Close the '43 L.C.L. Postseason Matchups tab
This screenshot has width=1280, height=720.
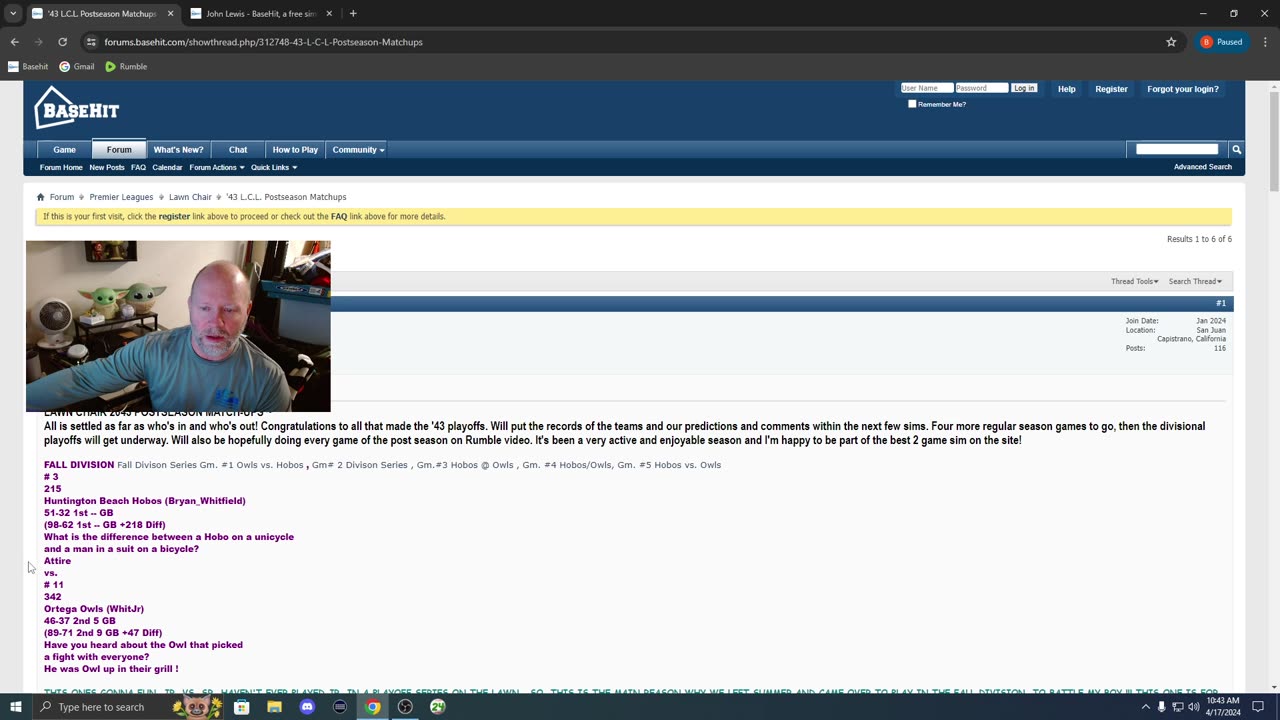170,14
